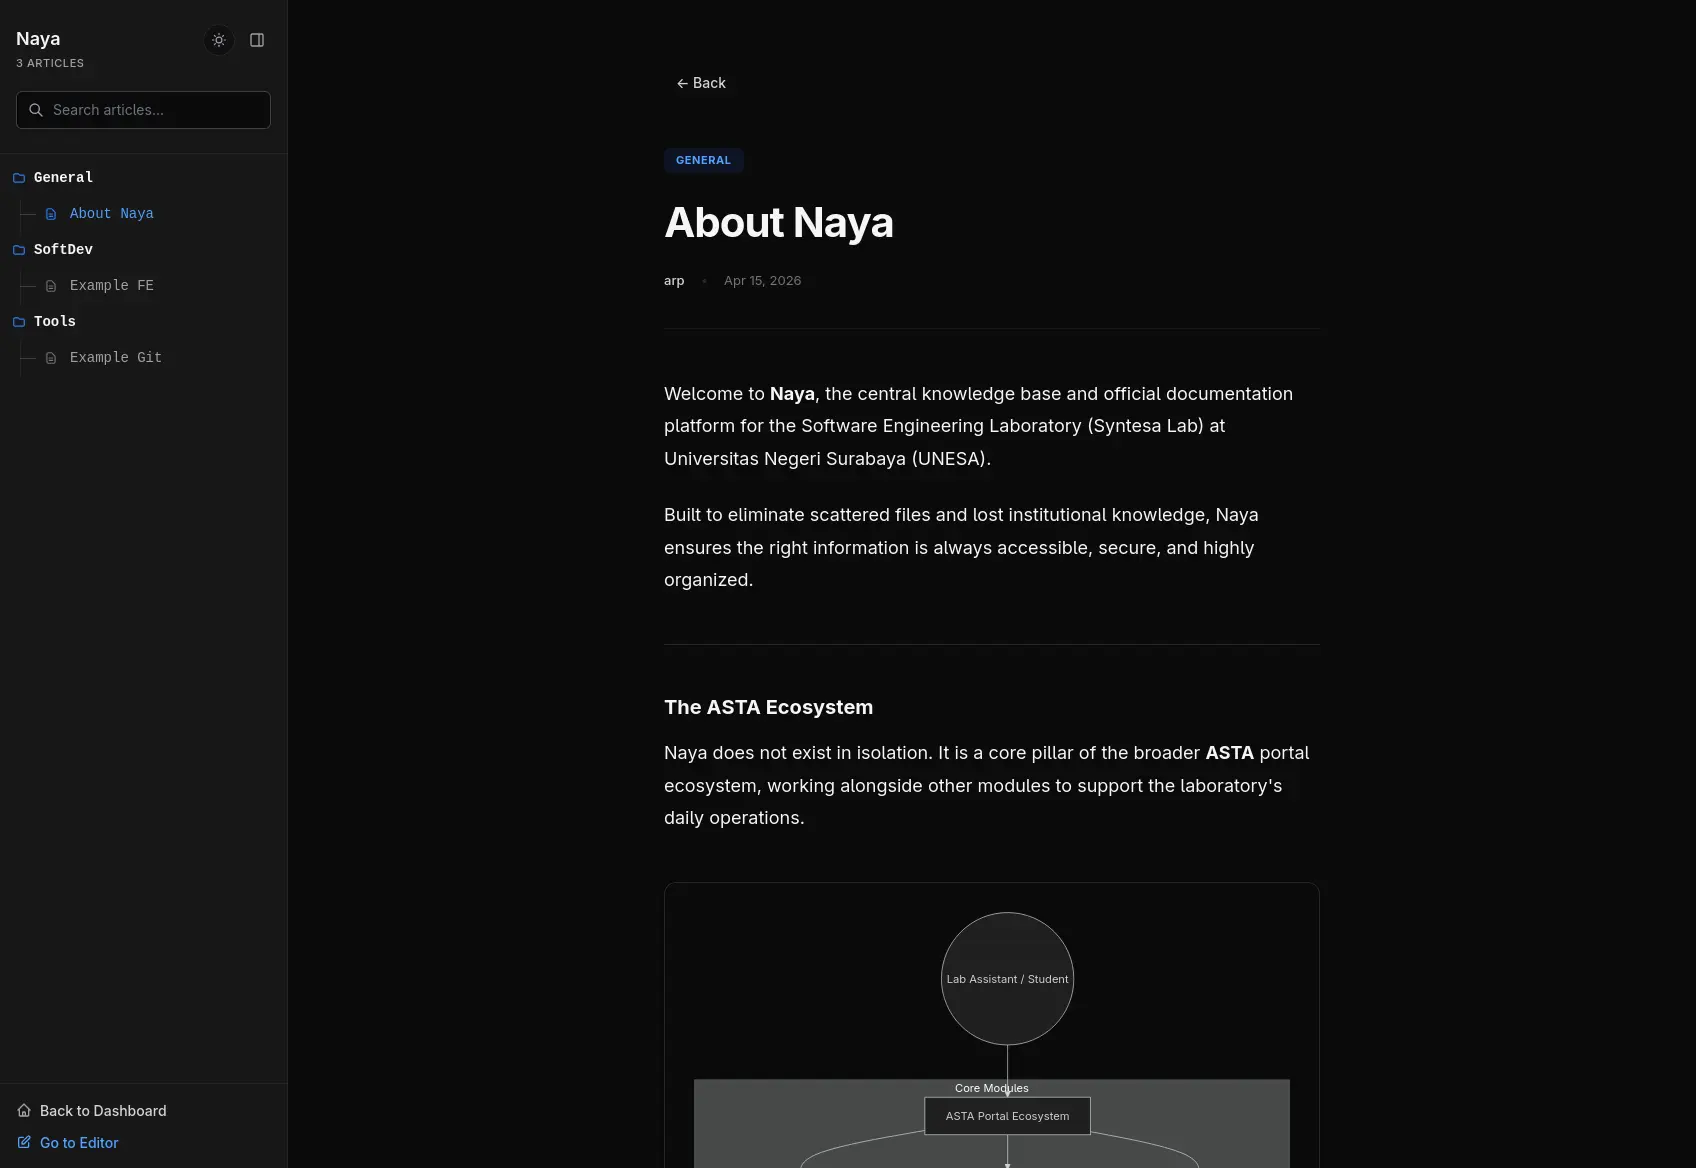Click the 3 ARTICLES count label
1696x1168 pixels.
(x=50, y=63)
